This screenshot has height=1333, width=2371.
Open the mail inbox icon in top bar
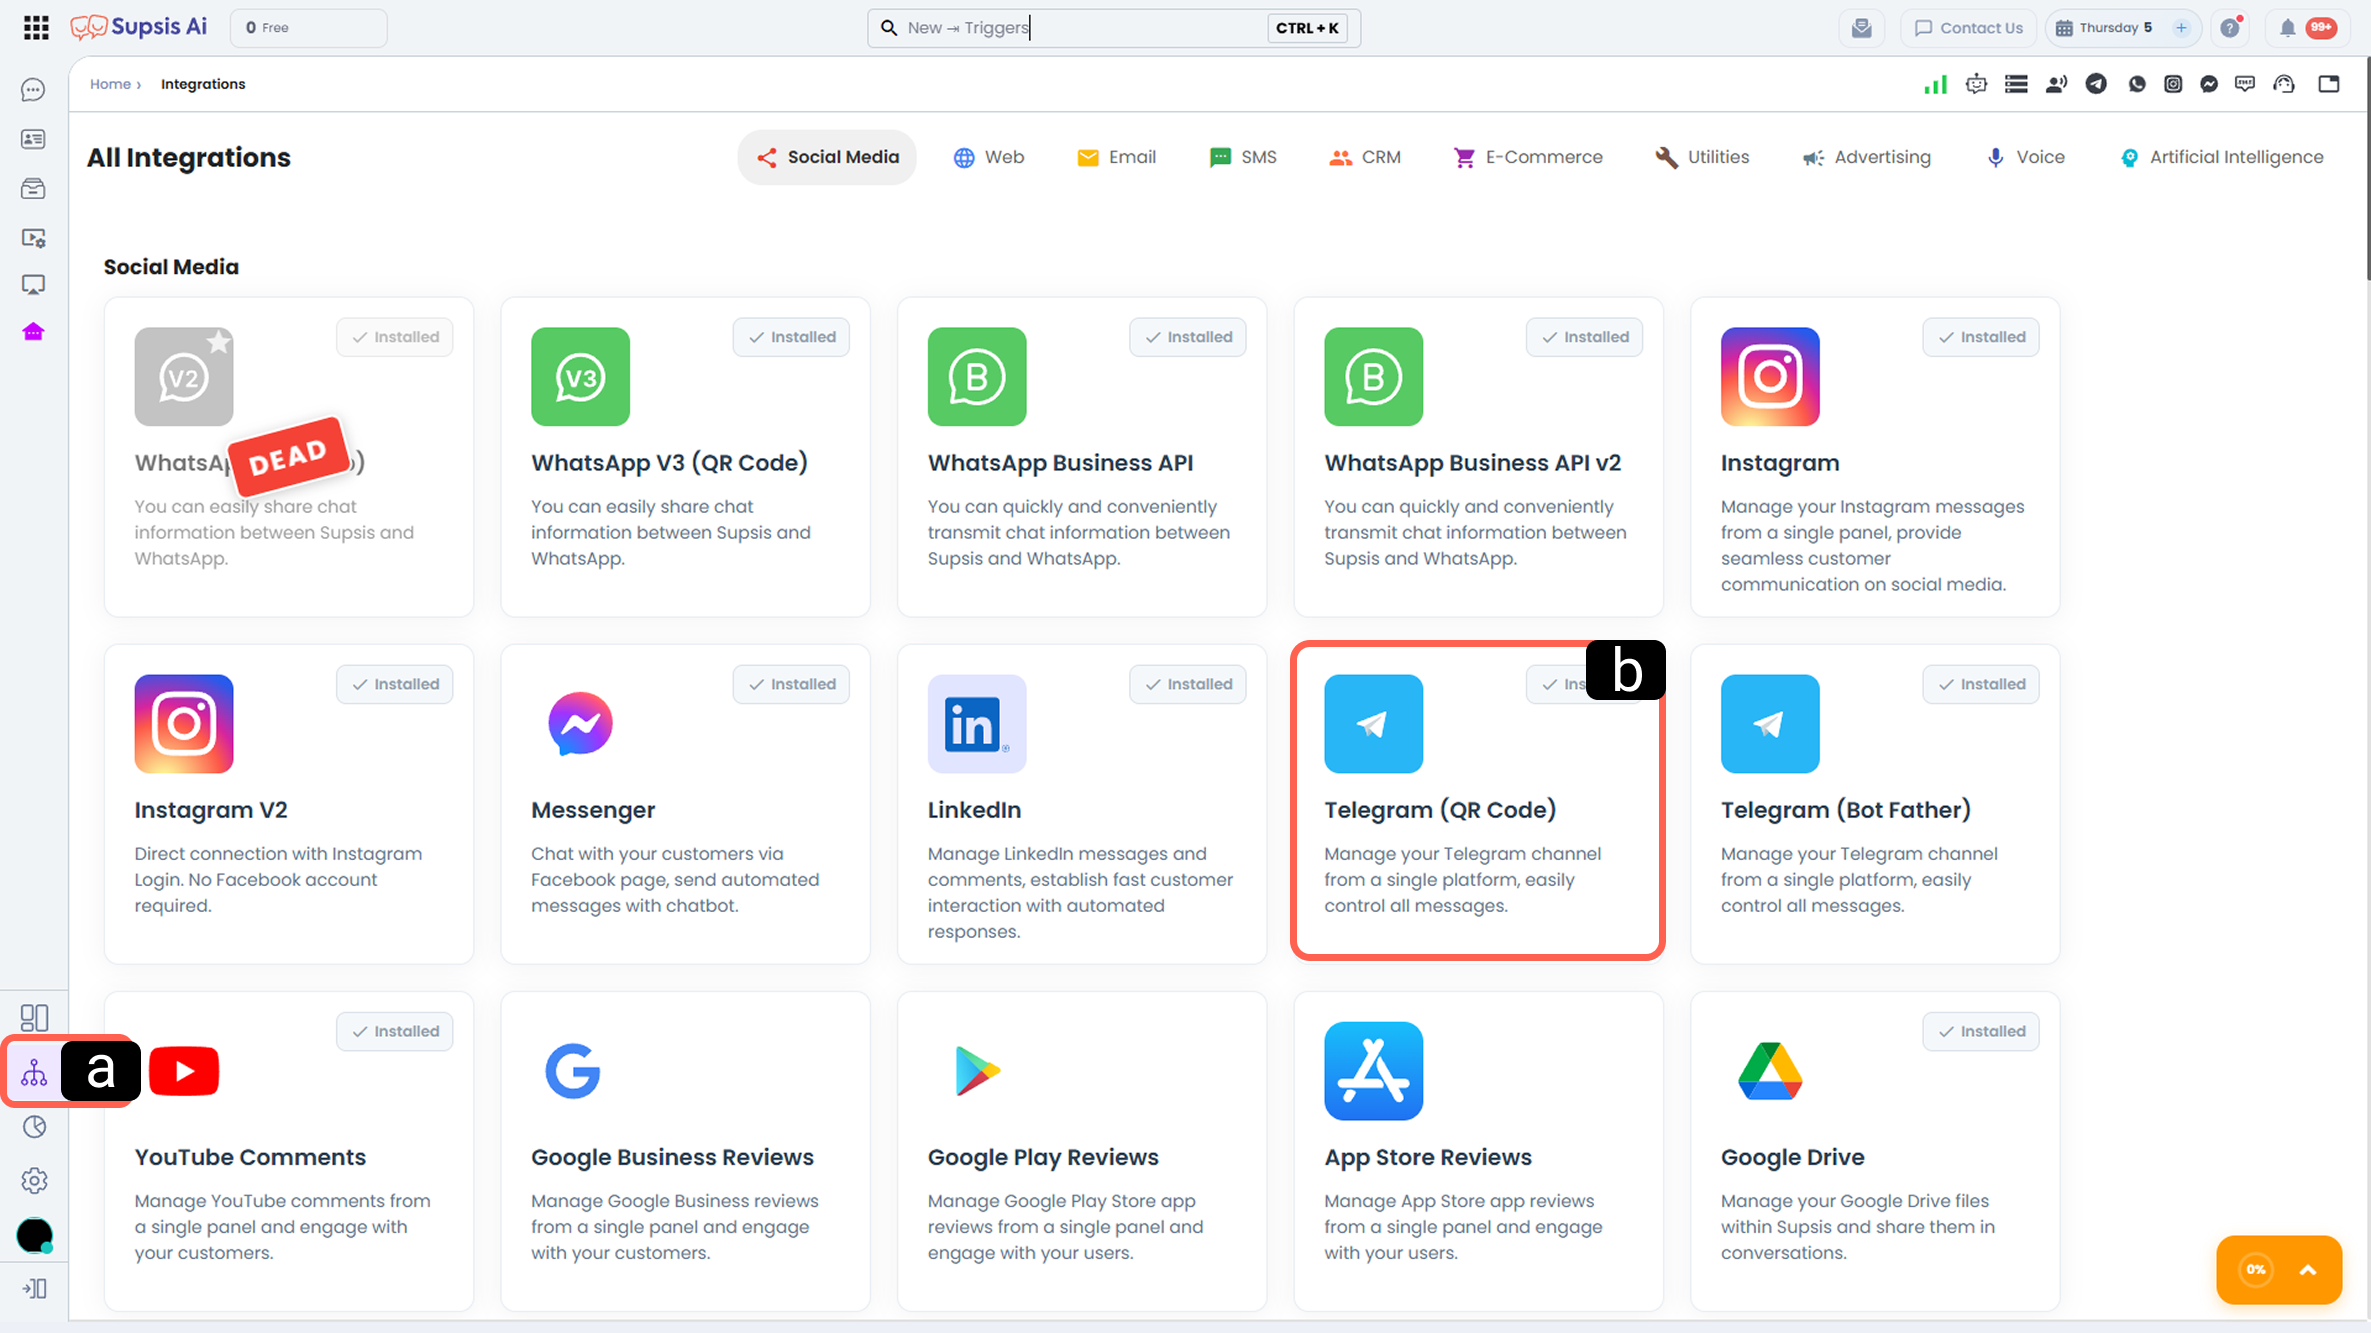(x=1862, y=28)
